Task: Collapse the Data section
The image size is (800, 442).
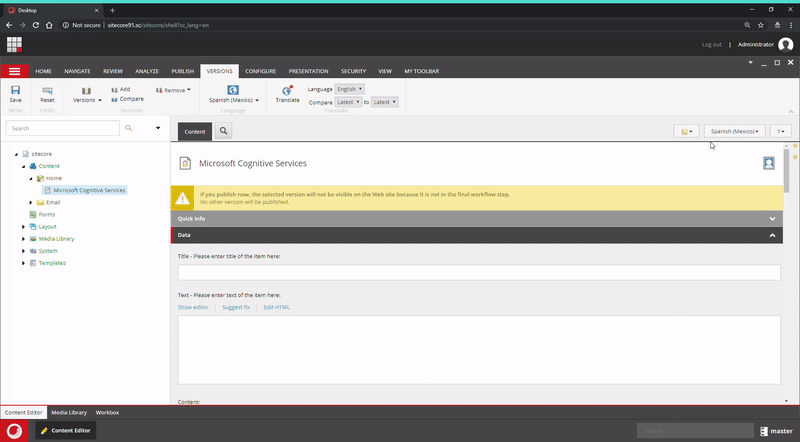Action: [x=772, y=235]
